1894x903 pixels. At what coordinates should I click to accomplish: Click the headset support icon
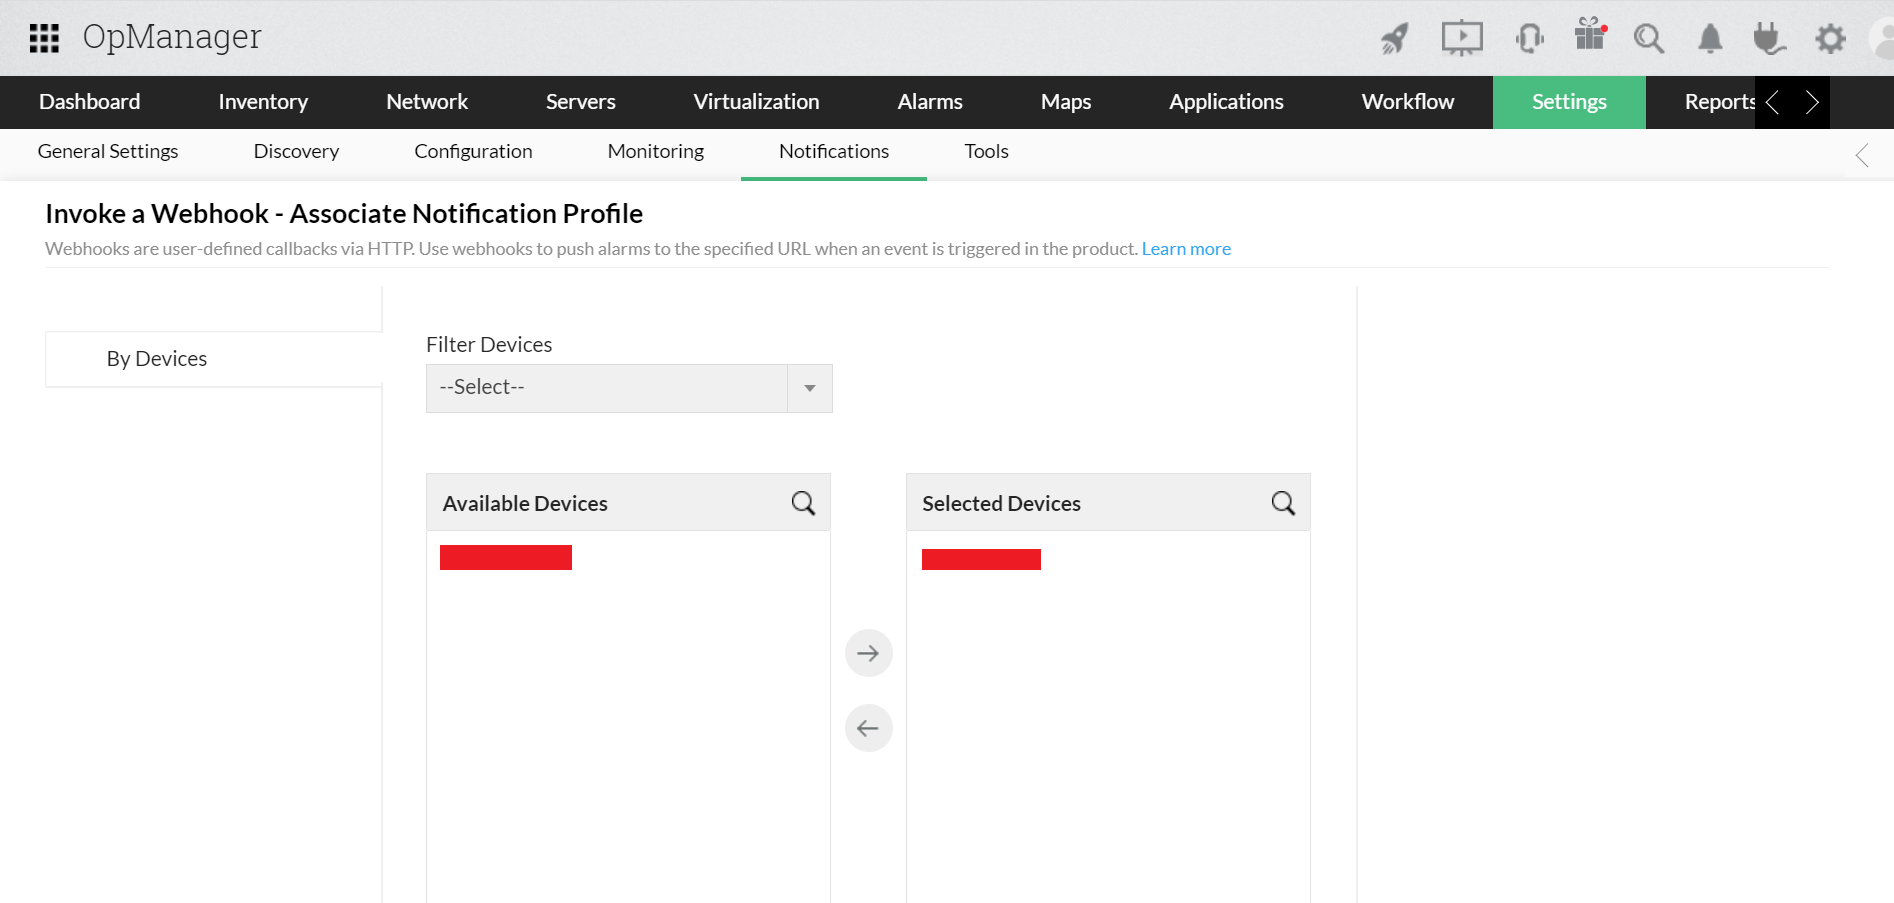(1529, 38)
